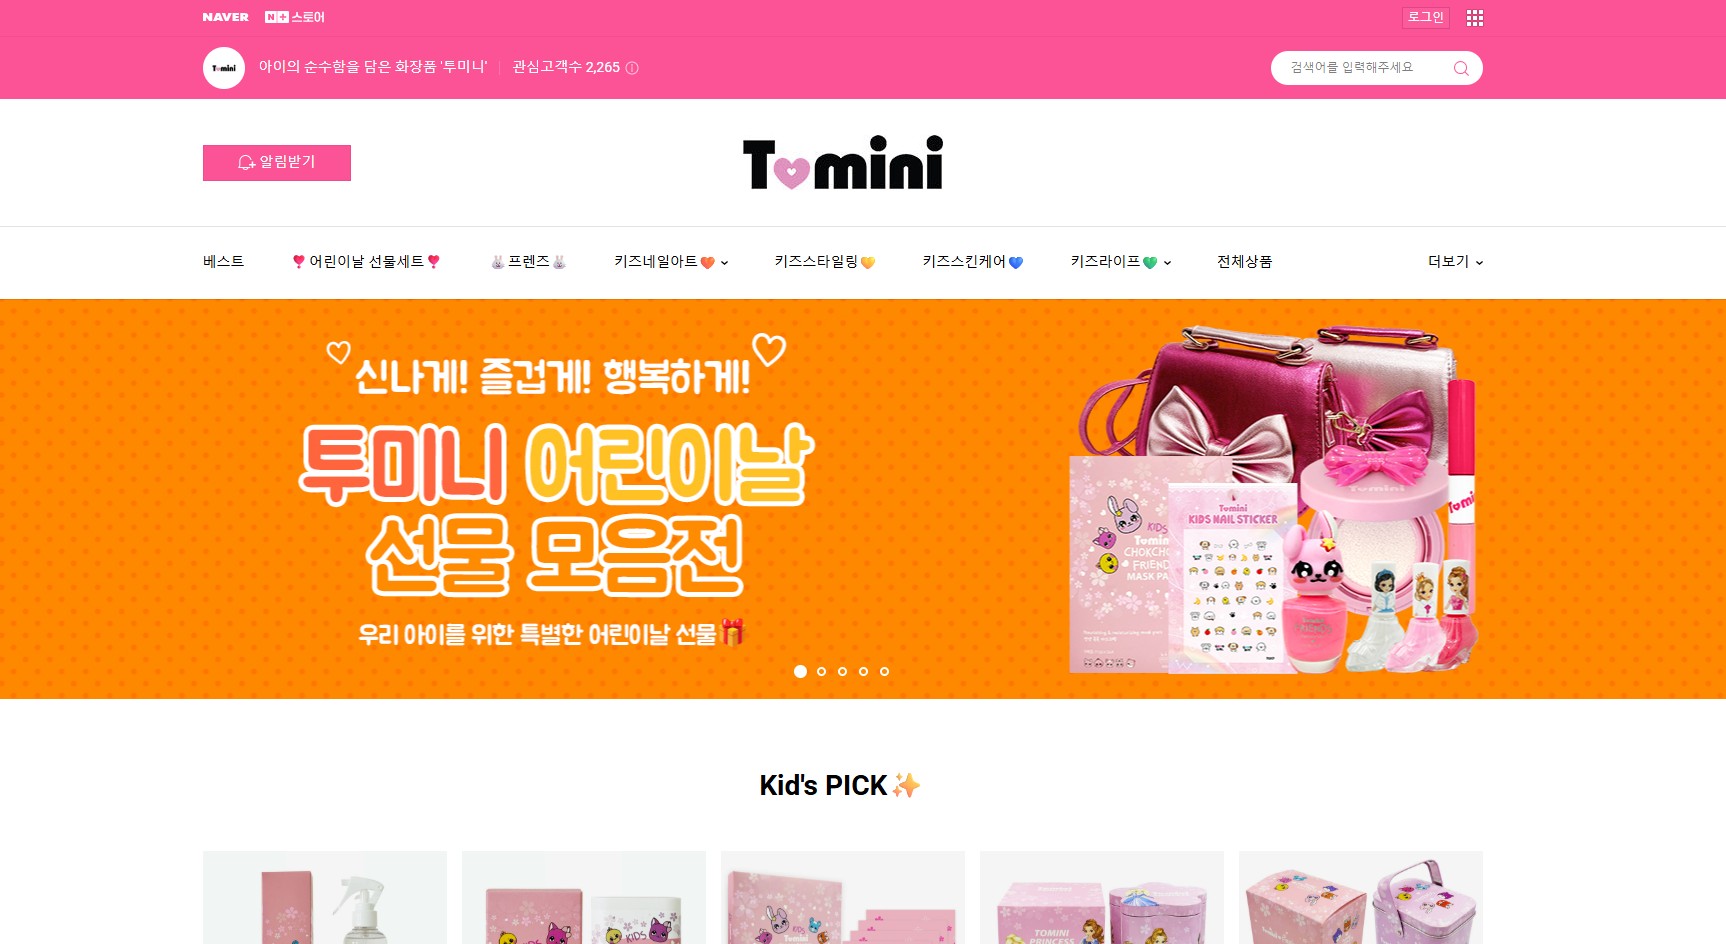This screenshot has height=944, width=1726.
Task: Open the 베스트 menu item
Action: [223, 262]
